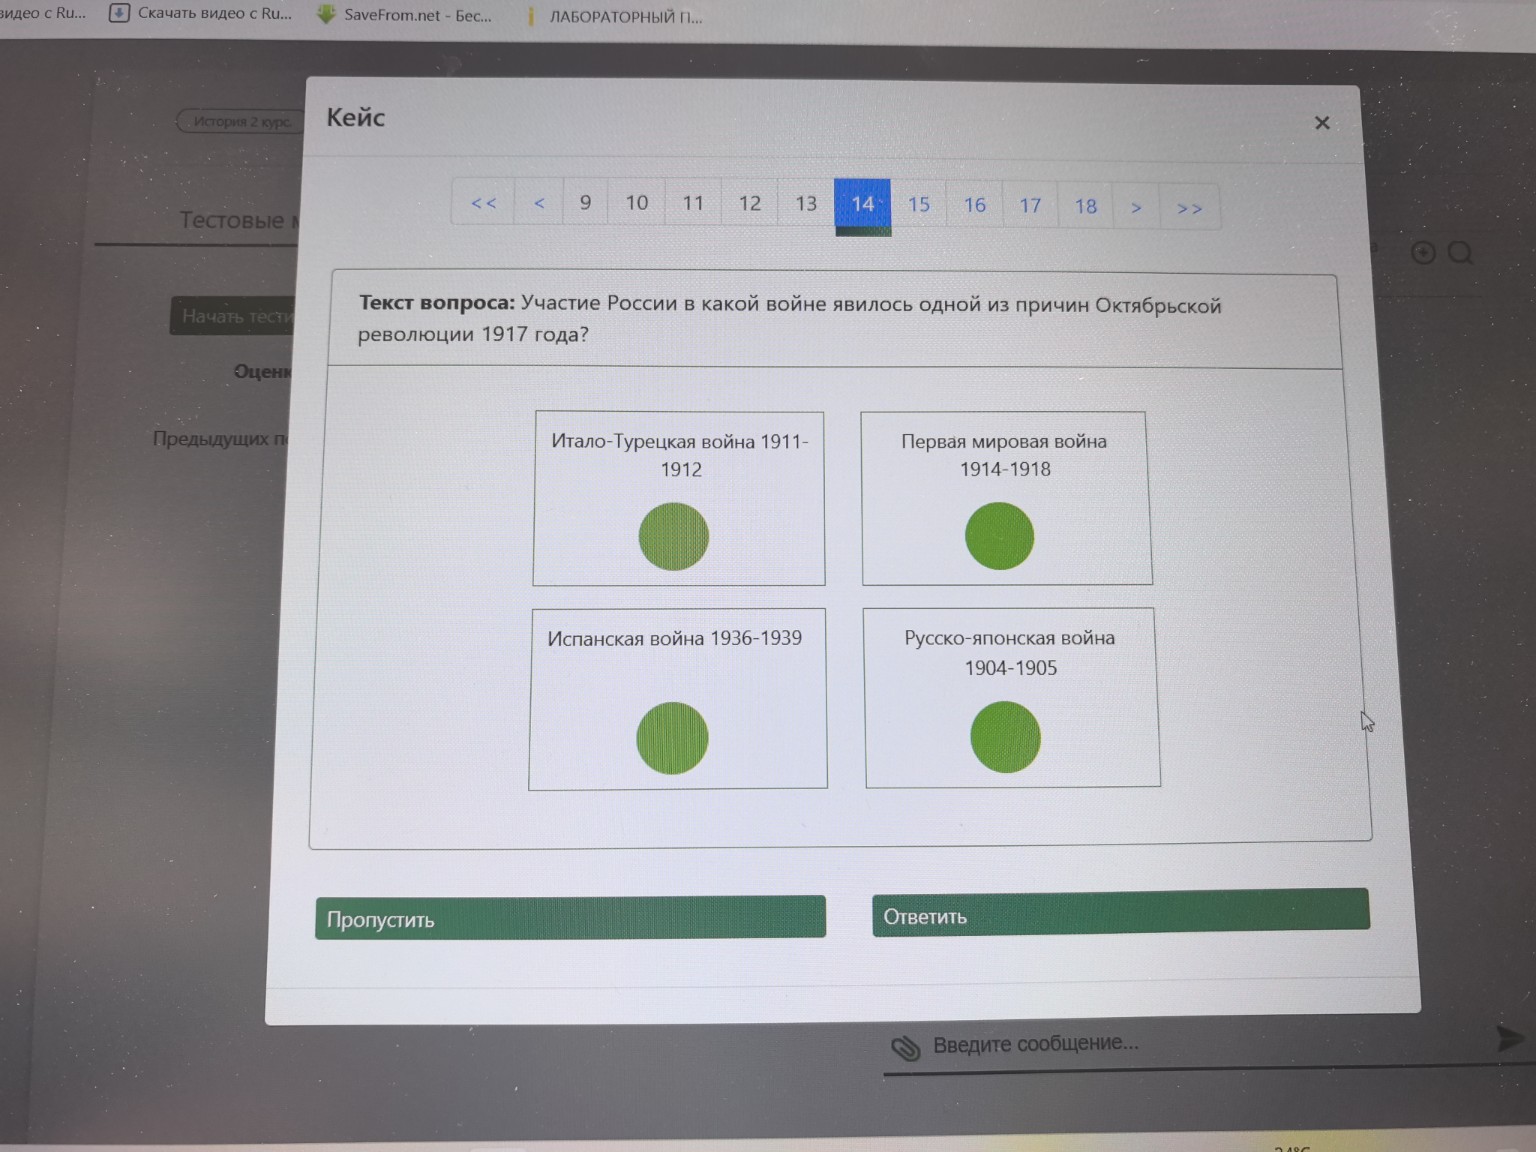The height and width of the screenshot is (1152, 1536).
Task: Choose Испанская война 1936-1939 option
Action: click(x=672, y=738)
